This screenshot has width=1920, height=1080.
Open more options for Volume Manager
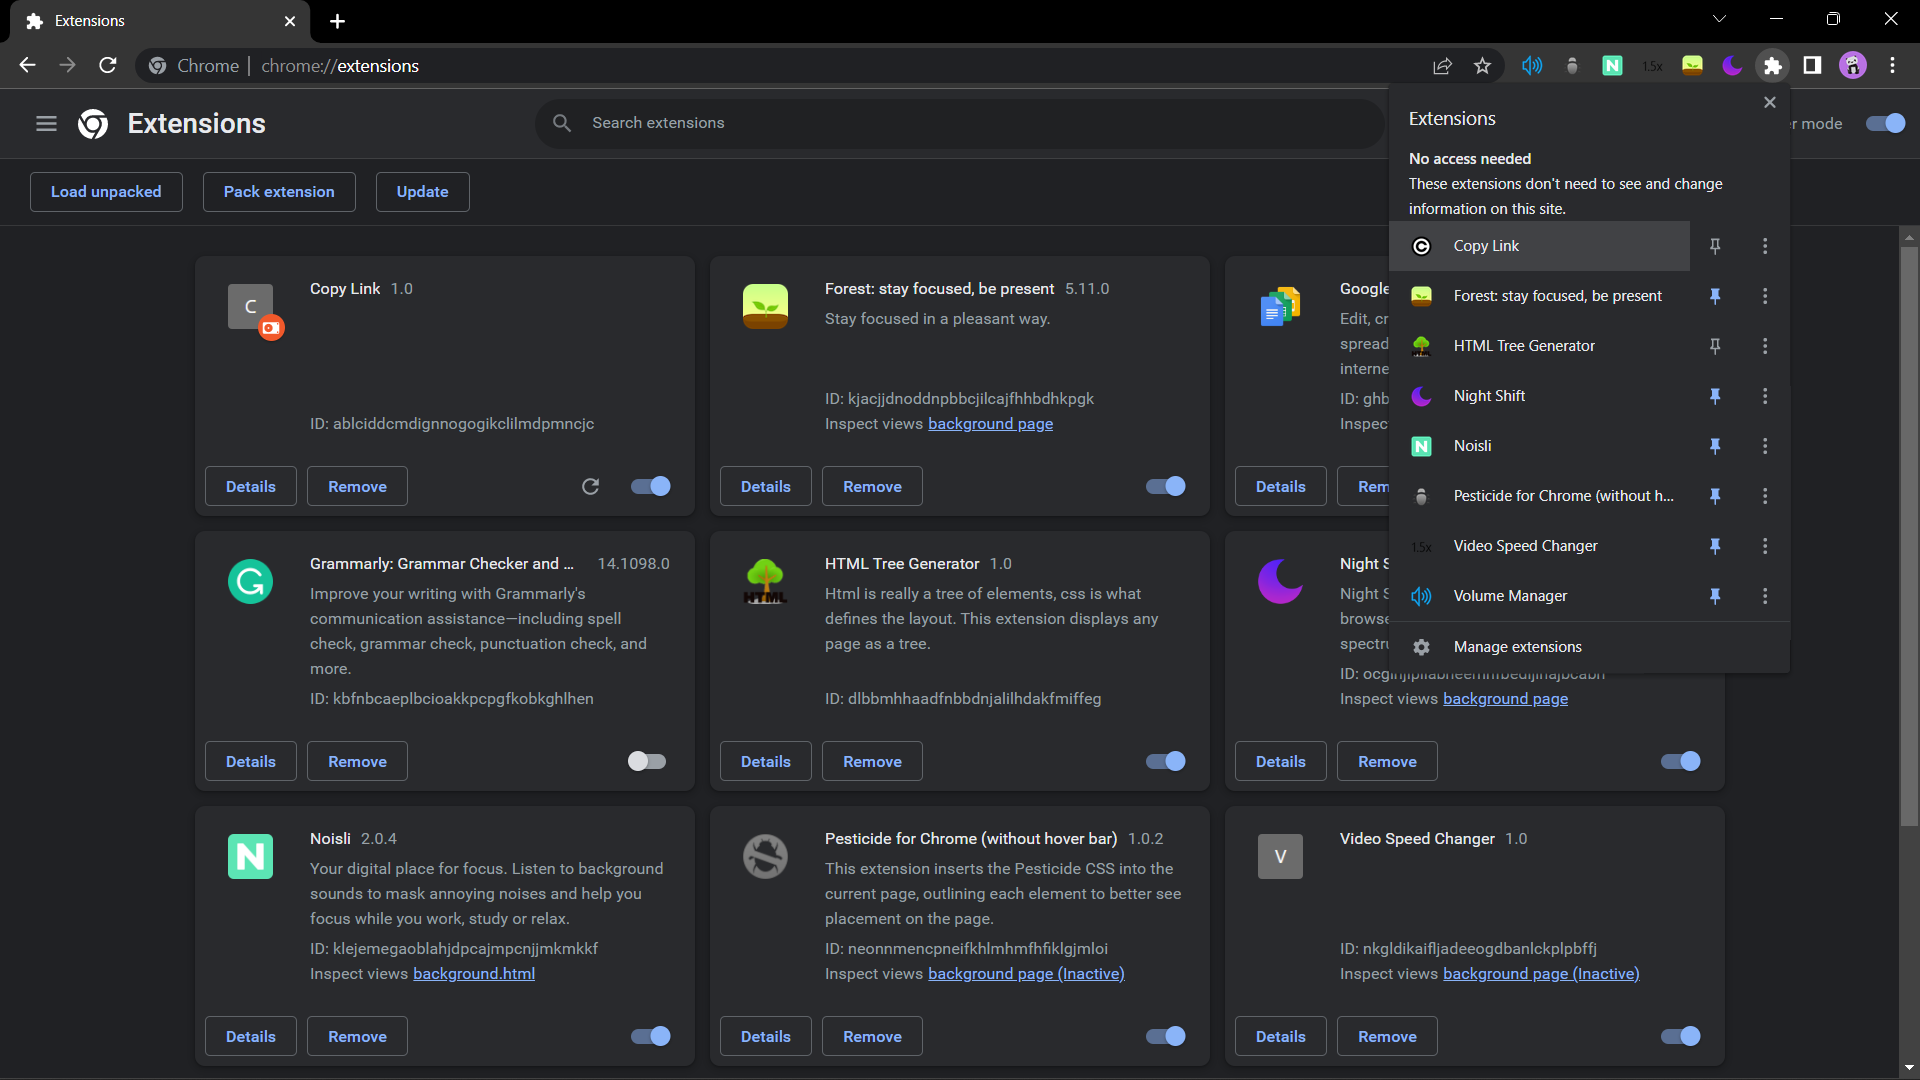click(x=1765, y=596)
